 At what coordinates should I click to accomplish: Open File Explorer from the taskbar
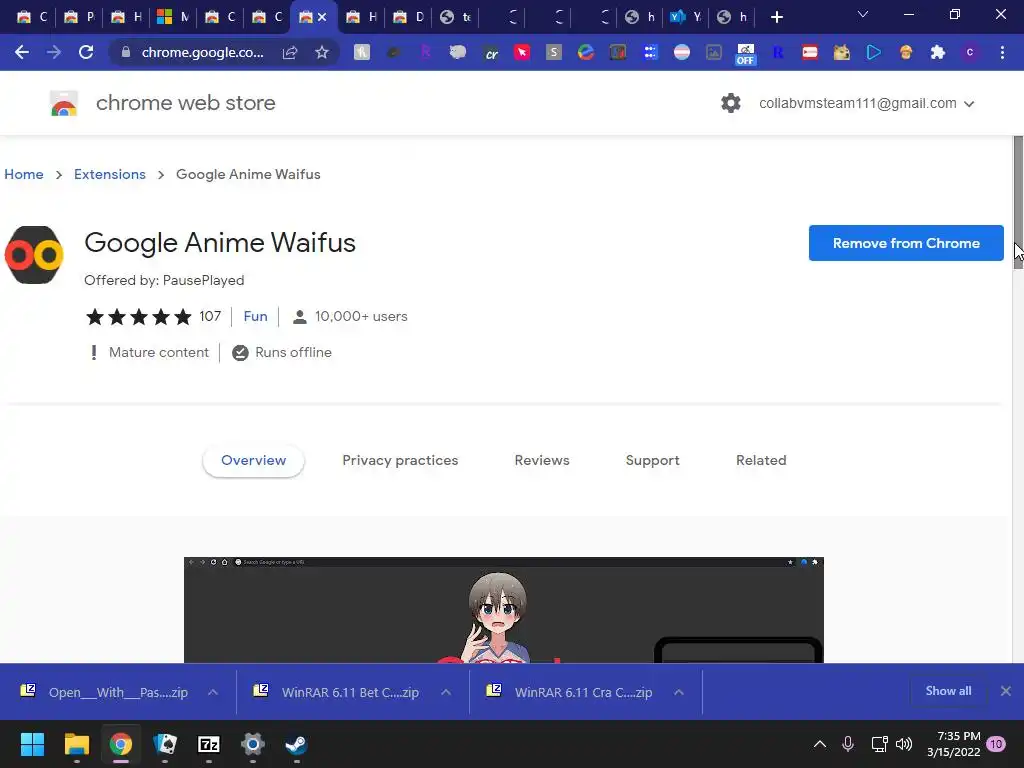(76, 744)
